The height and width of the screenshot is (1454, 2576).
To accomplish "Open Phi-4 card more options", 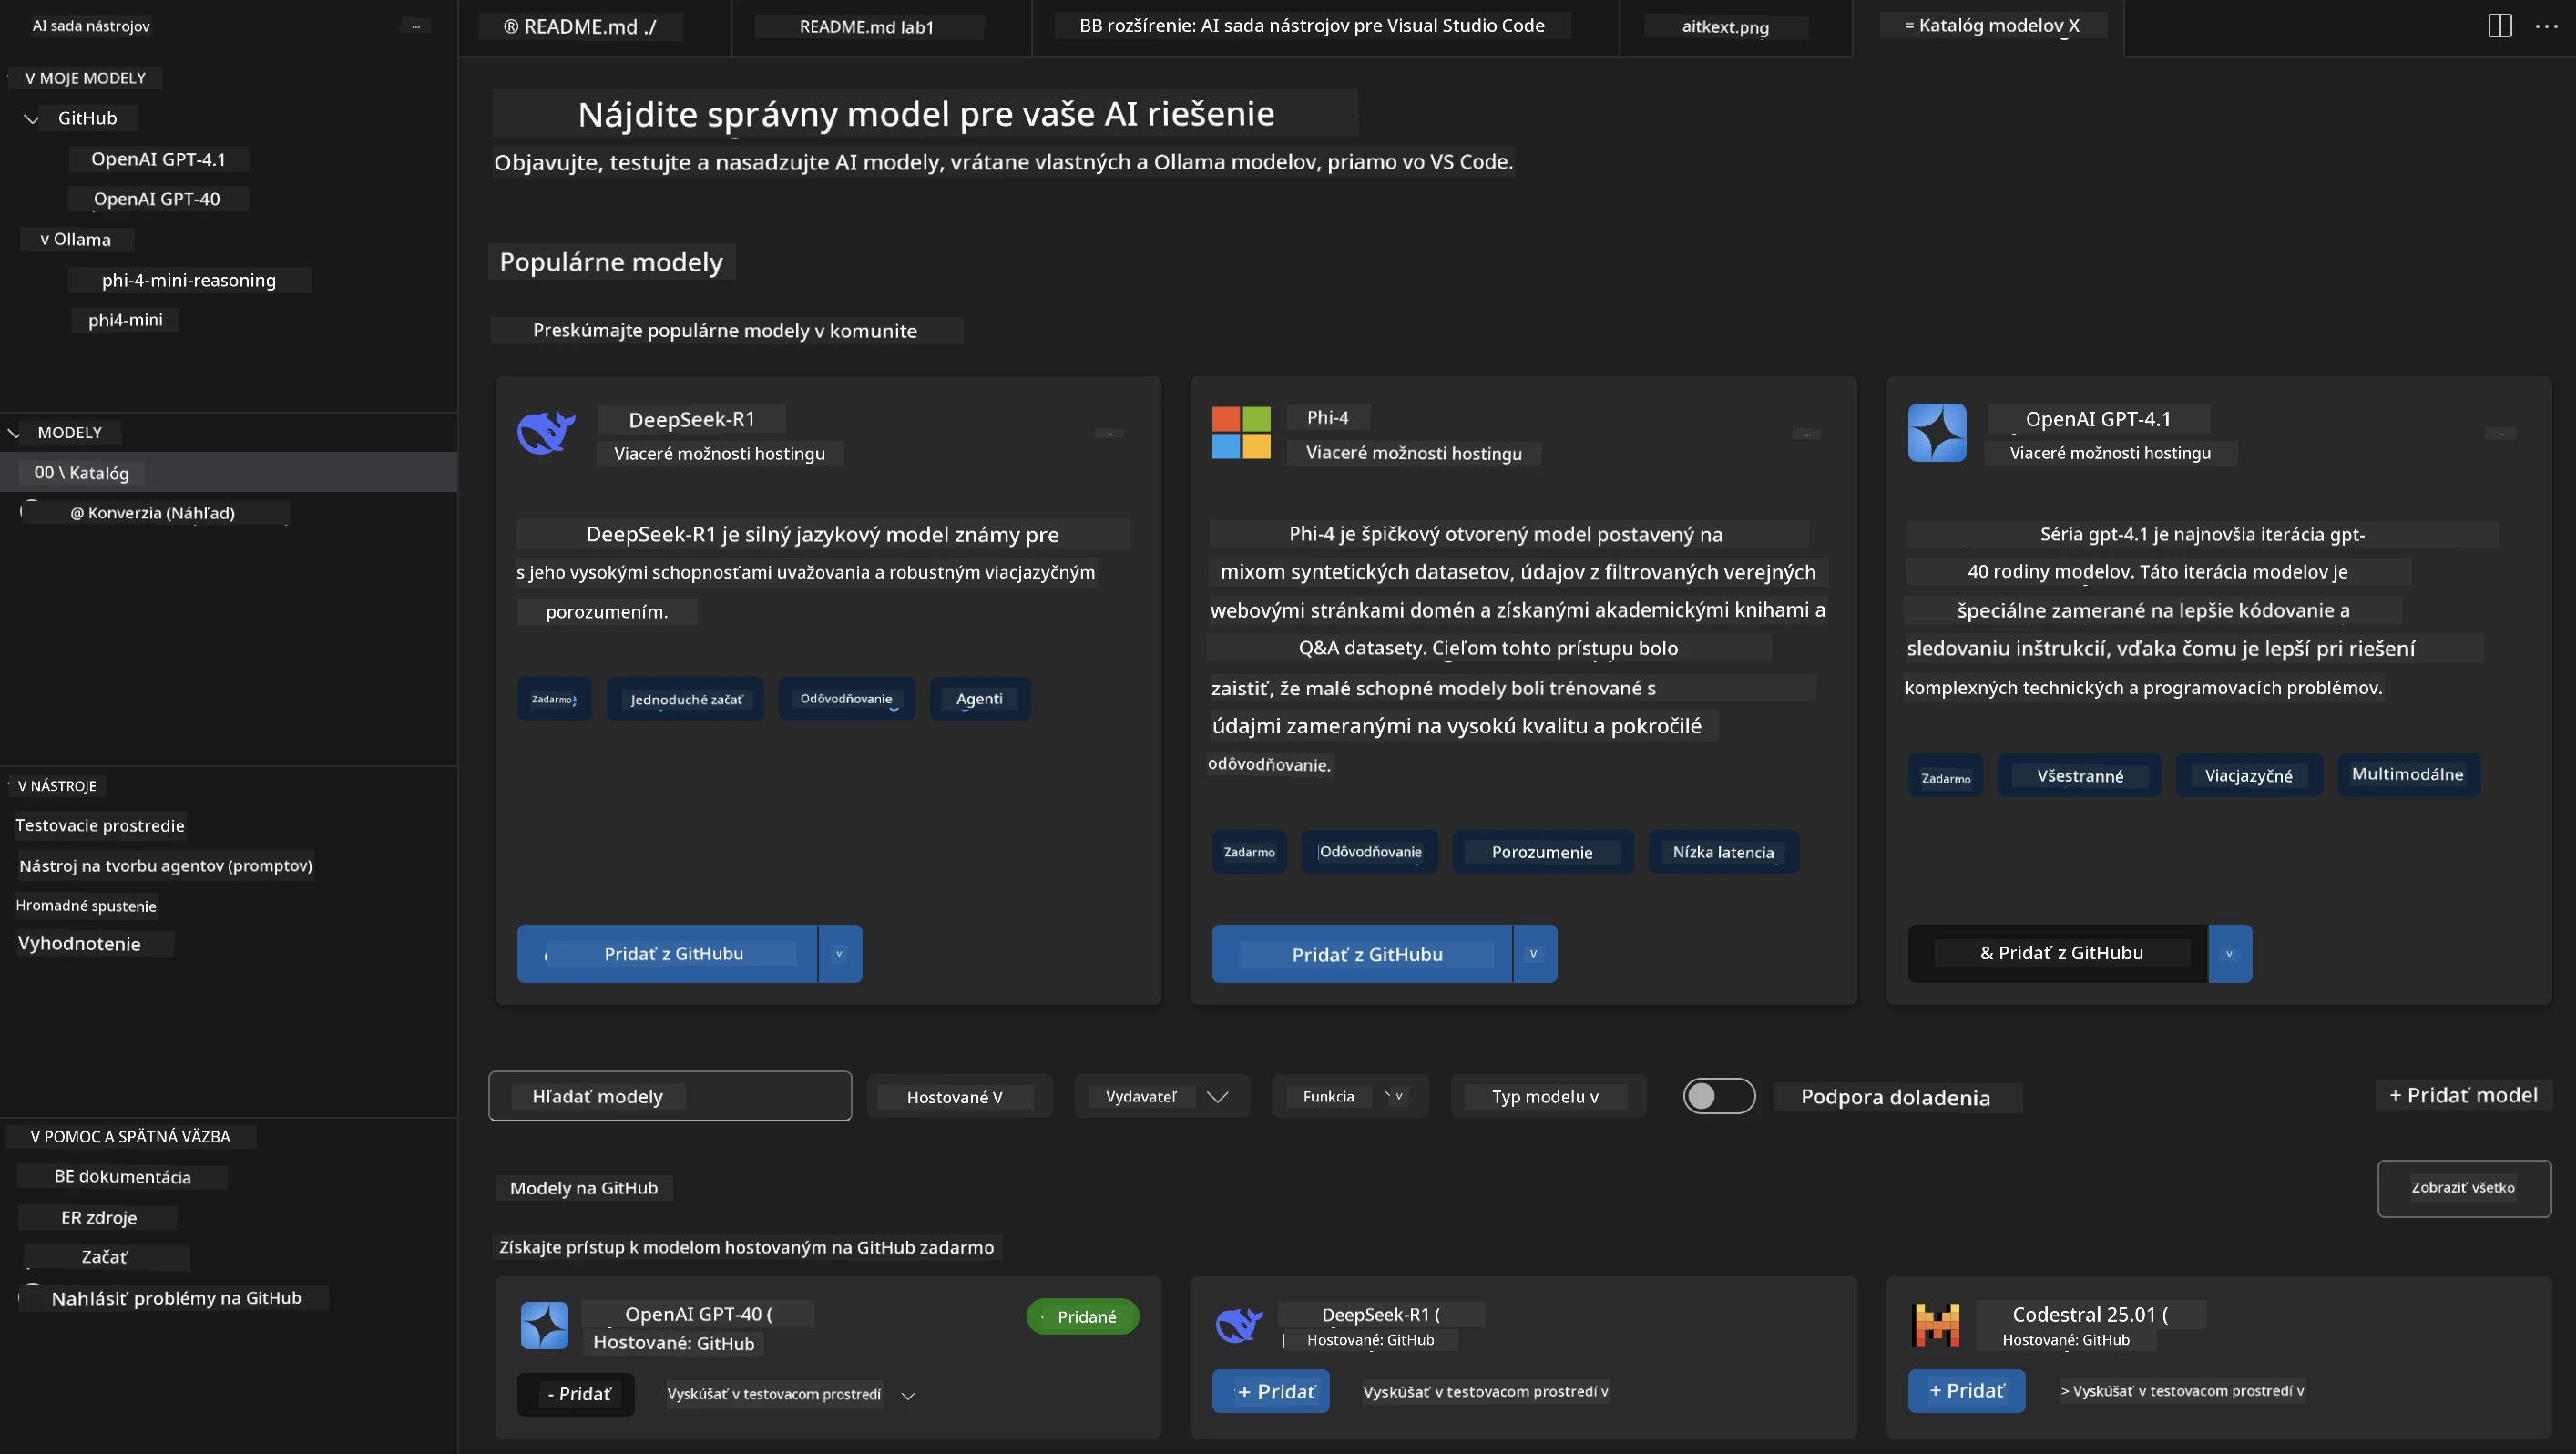I will [x=1806, y=433].
